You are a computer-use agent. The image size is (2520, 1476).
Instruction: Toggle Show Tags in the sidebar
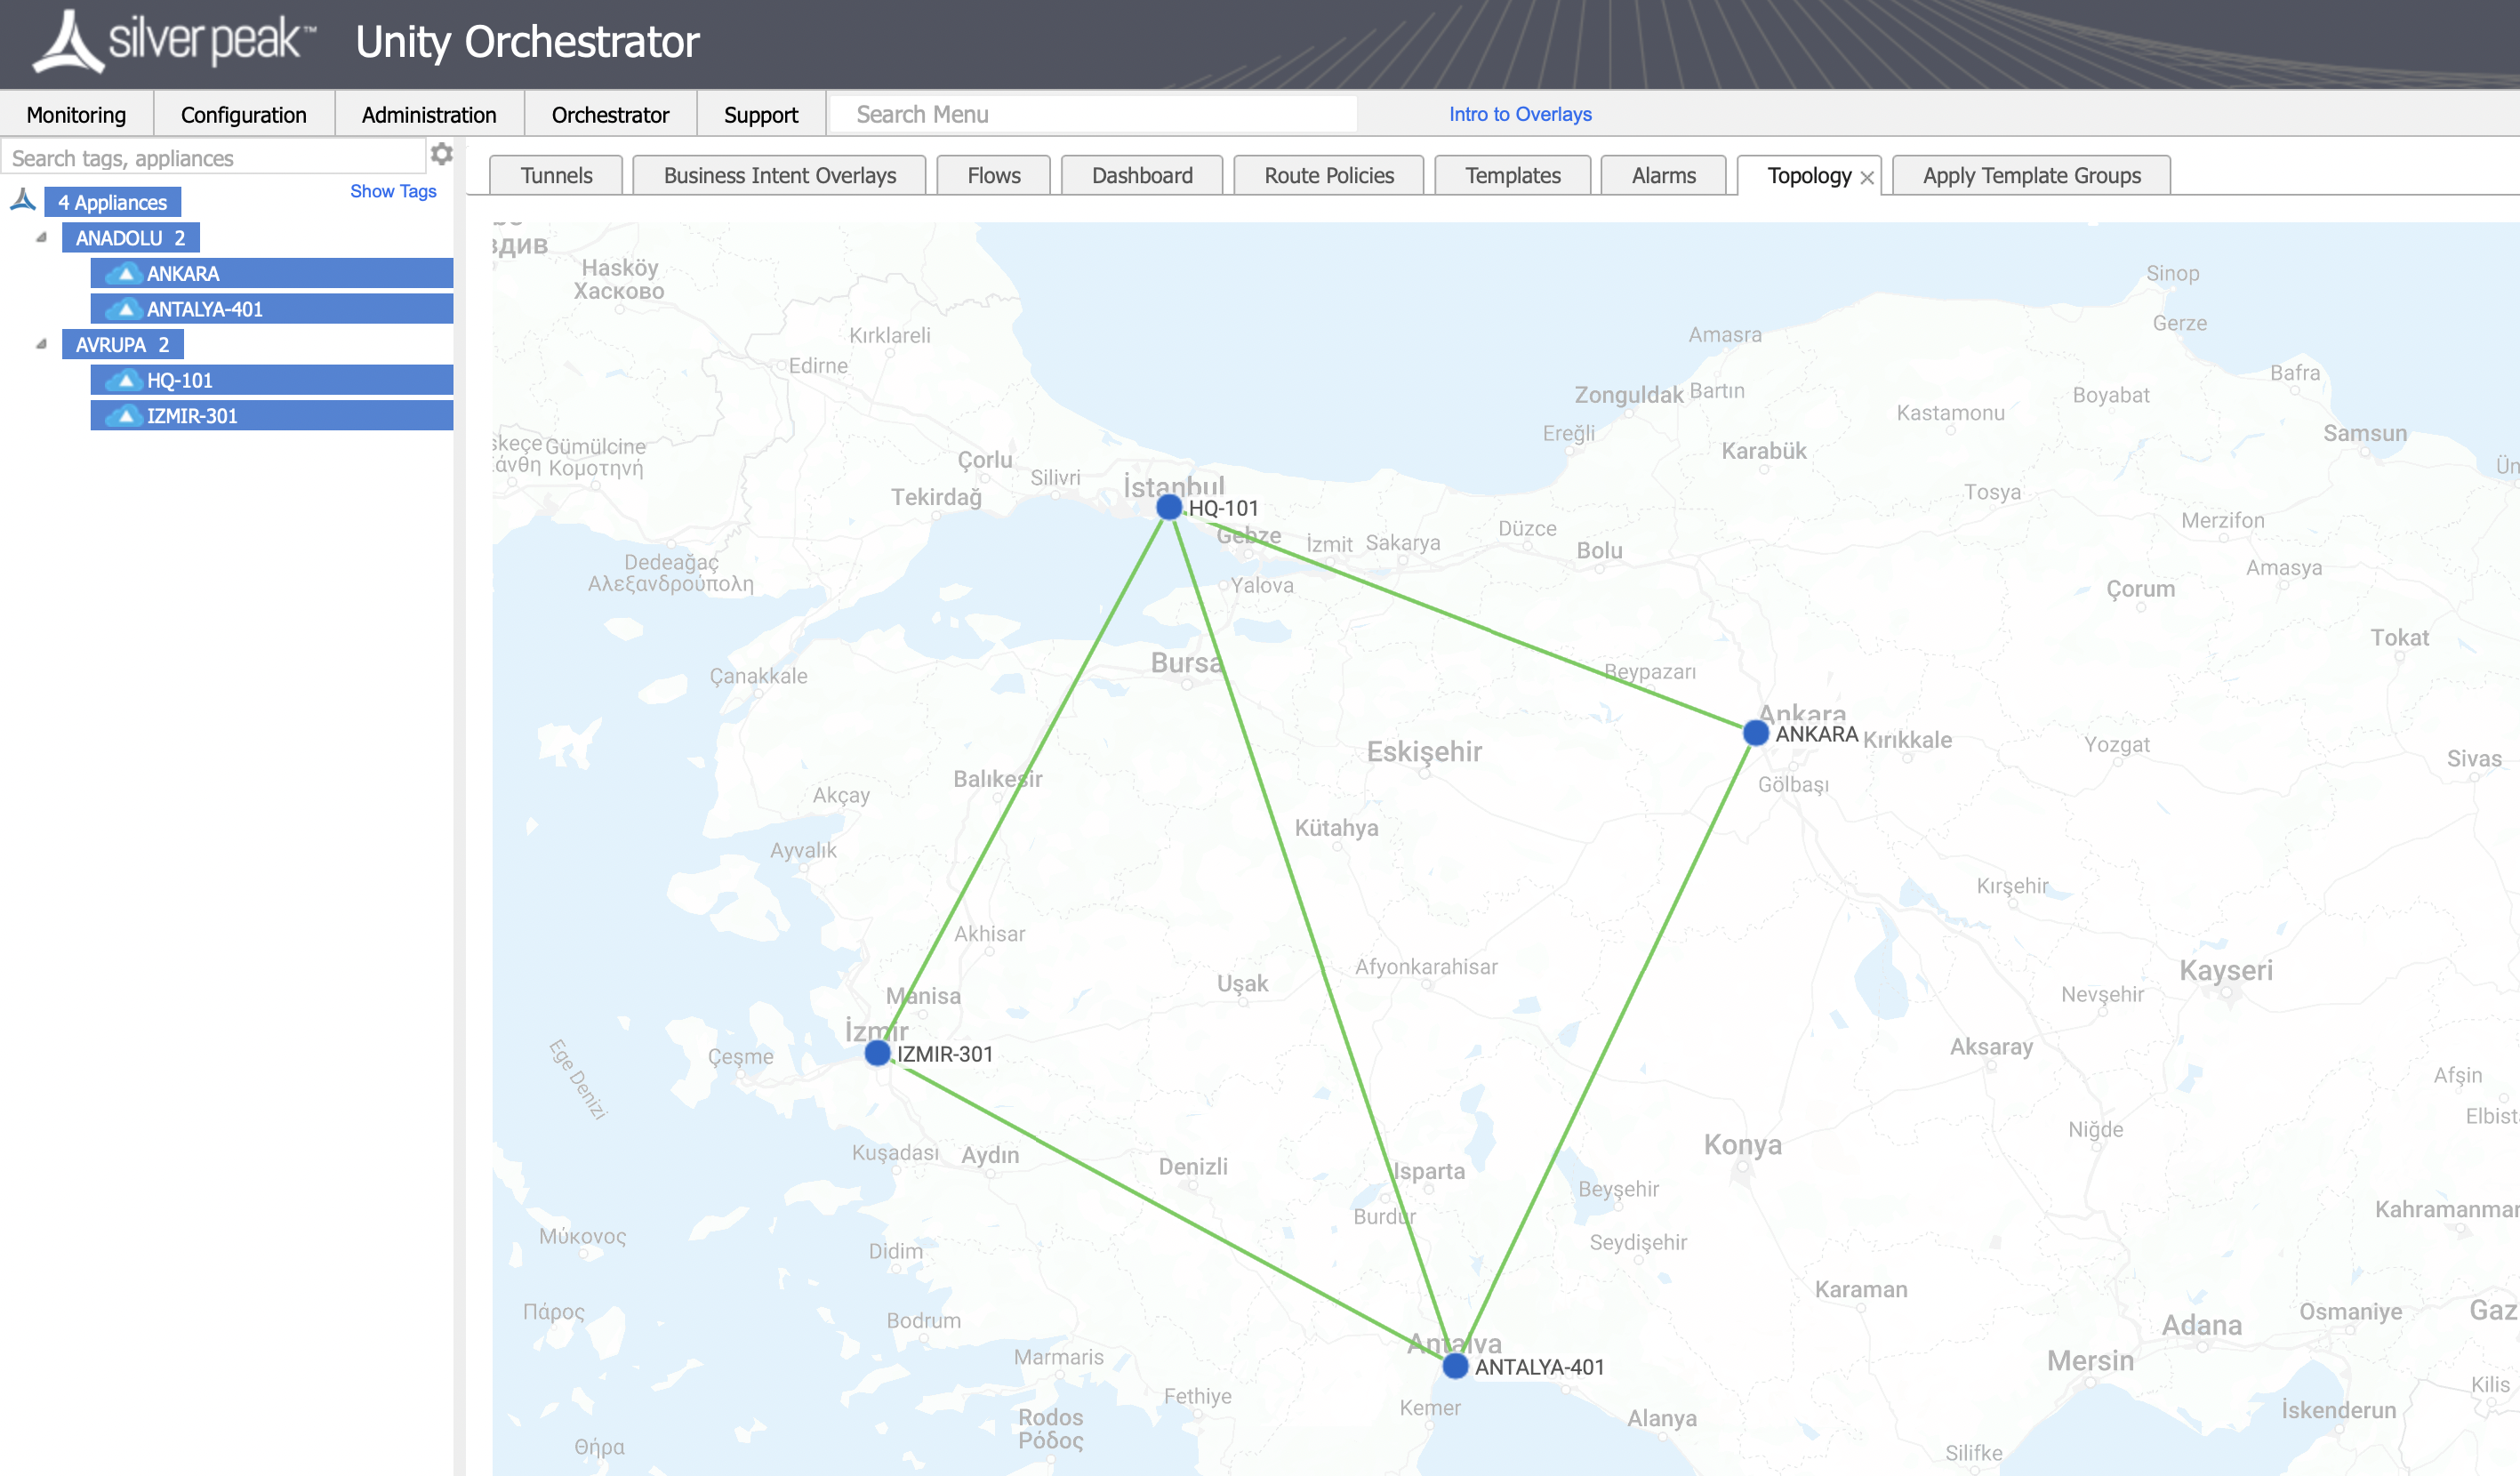(393, 191)
